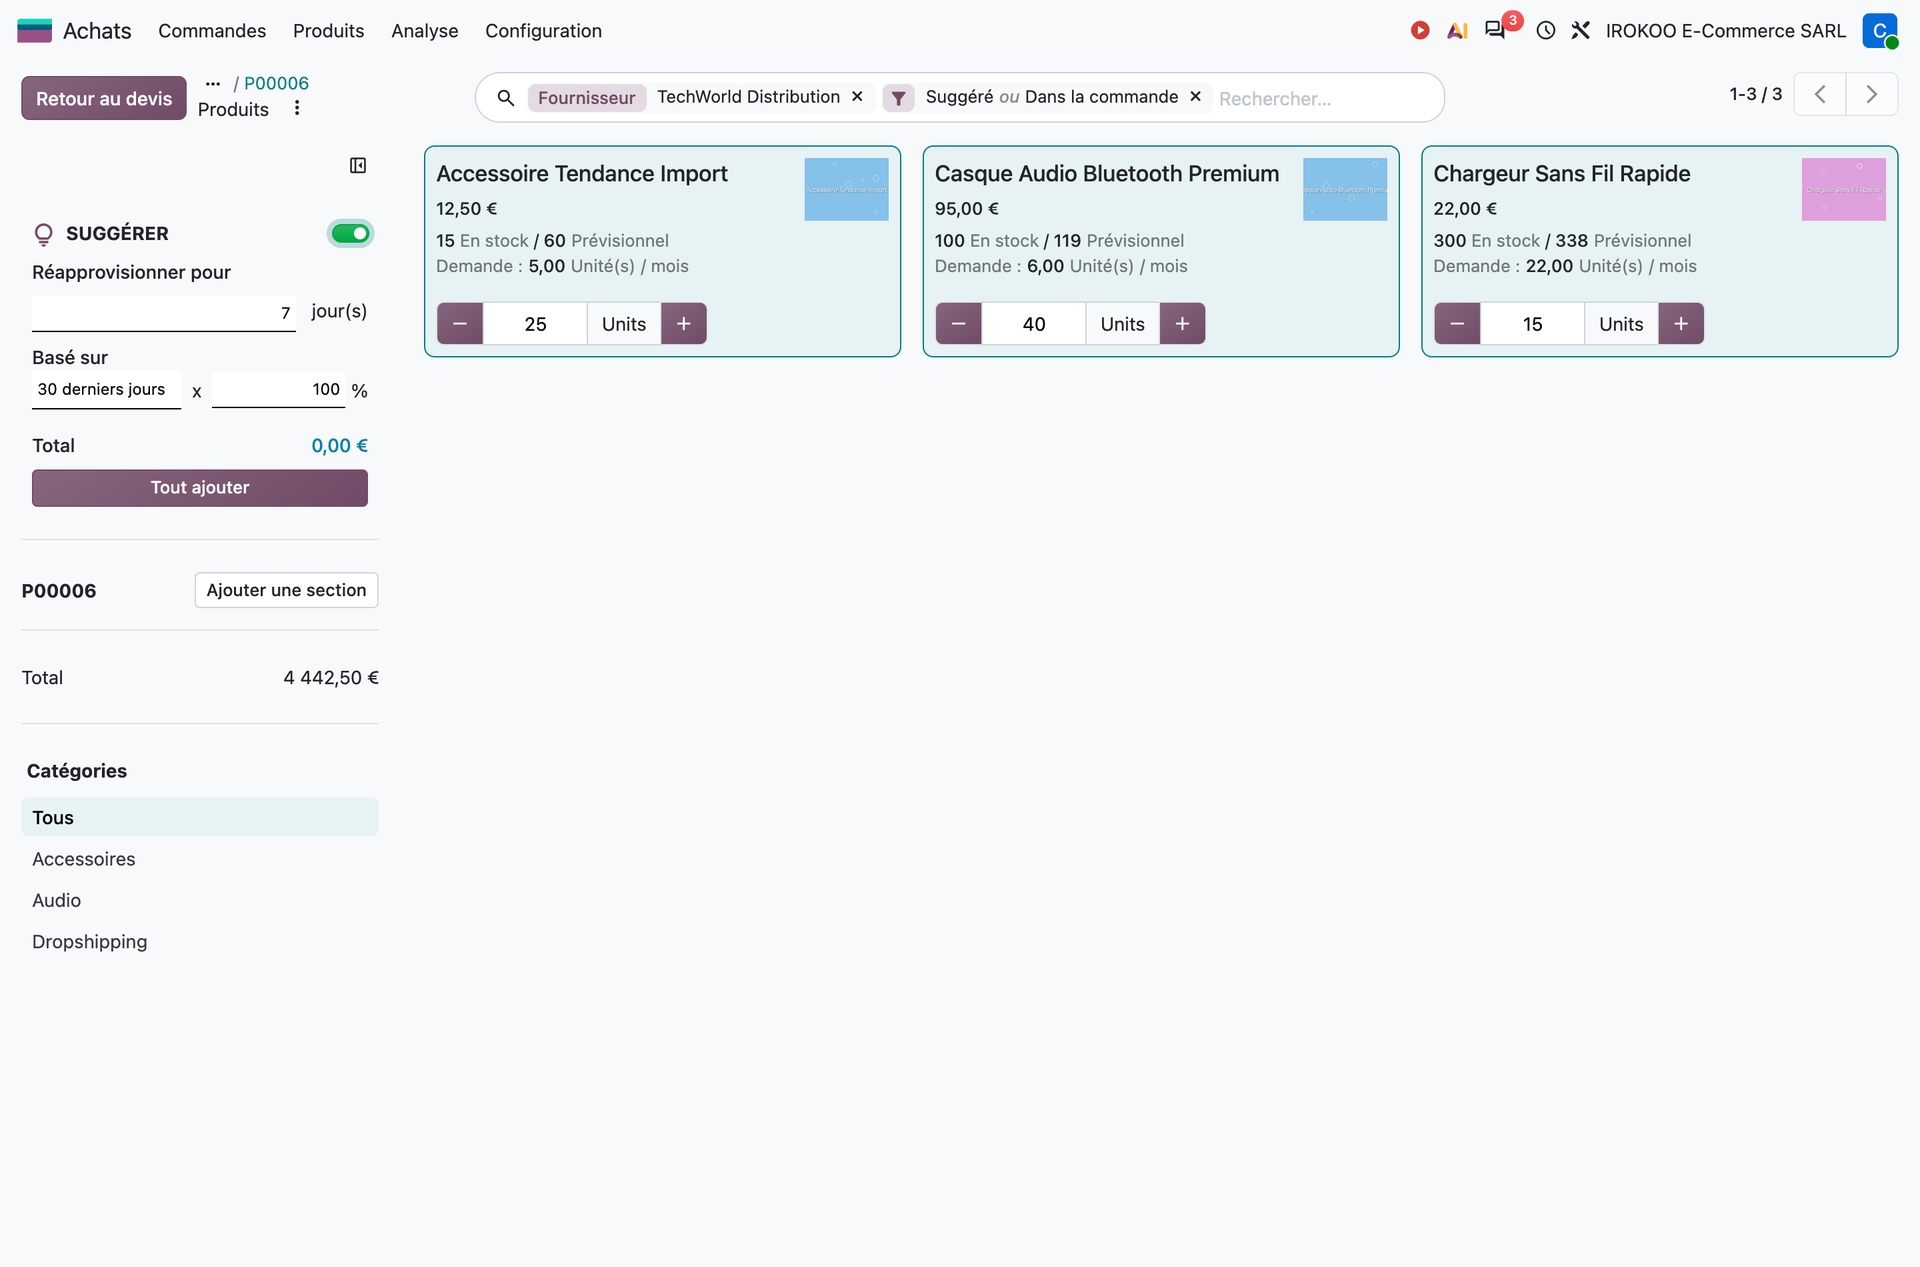This screenshot has width=1920, height=1267.
Task: Click the replenish days input field
Action: click(164, 313)
